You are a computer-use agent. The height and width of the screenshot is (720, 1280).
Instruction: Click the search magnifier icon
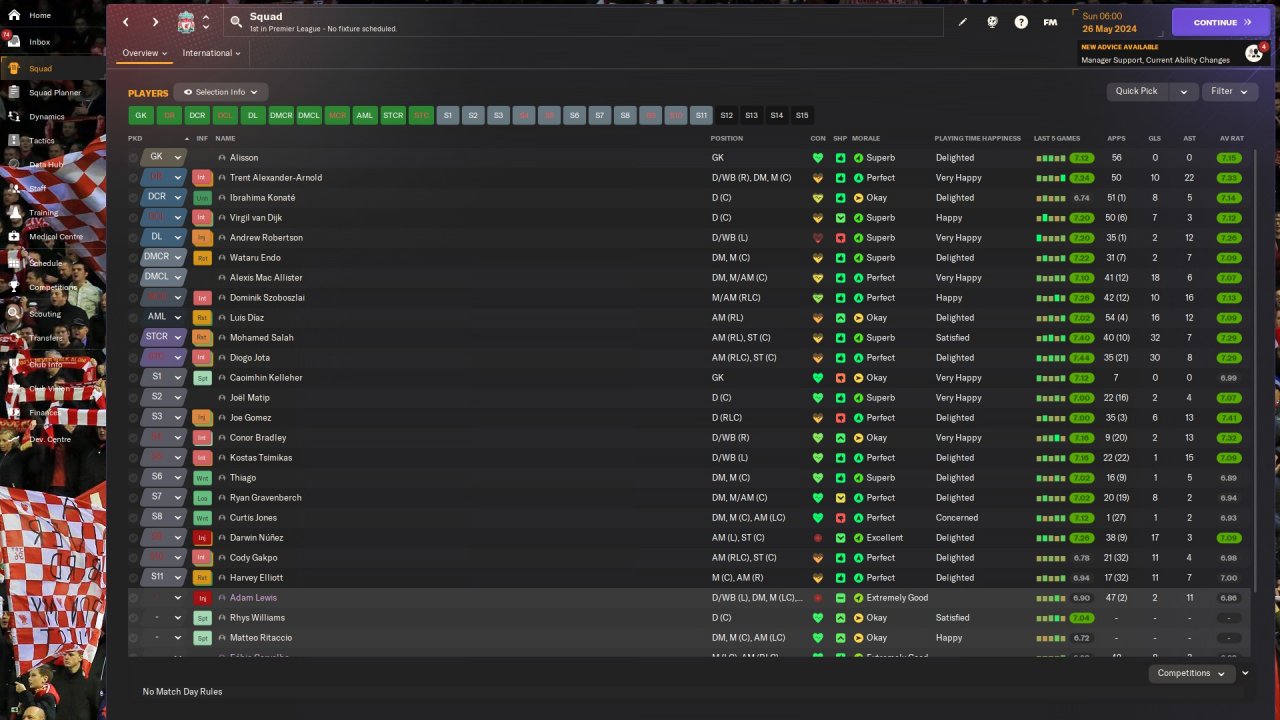(x=236, y=21)
